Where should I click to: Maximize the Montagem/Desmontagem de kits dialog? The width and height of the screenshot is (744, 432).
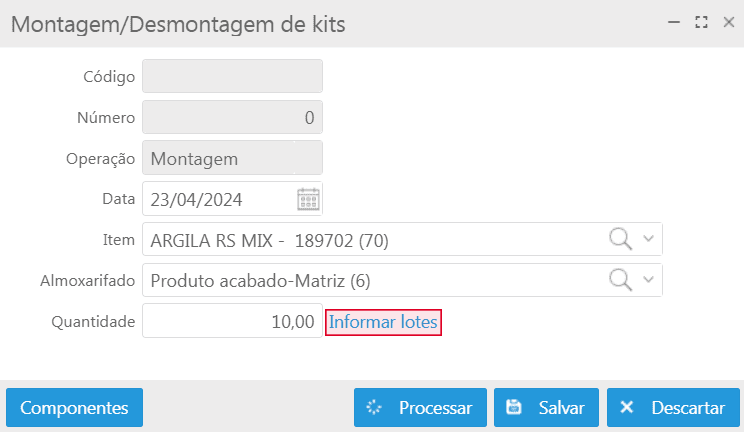pyautogui.click(x=701, y=22)
